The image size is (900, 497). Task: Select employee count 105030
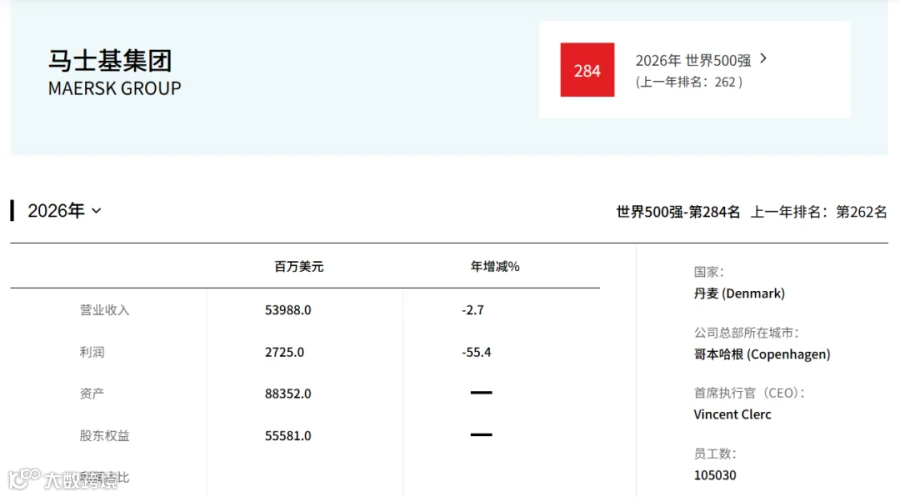click(715, 475)
